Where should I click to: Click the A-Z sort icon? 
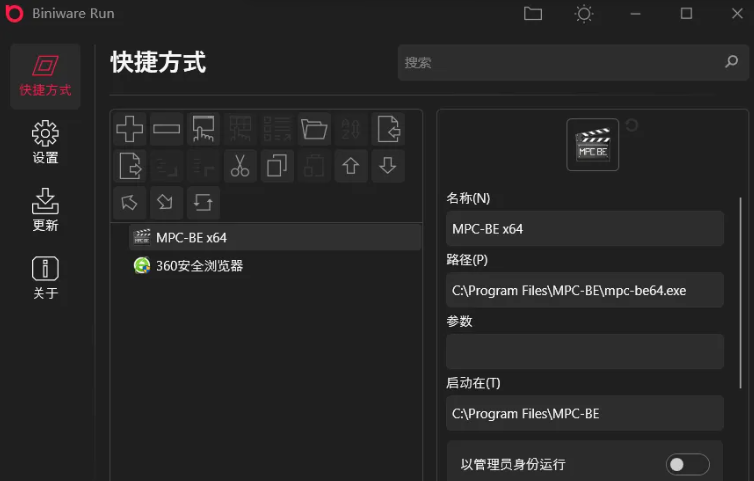(x=351, y=129)
